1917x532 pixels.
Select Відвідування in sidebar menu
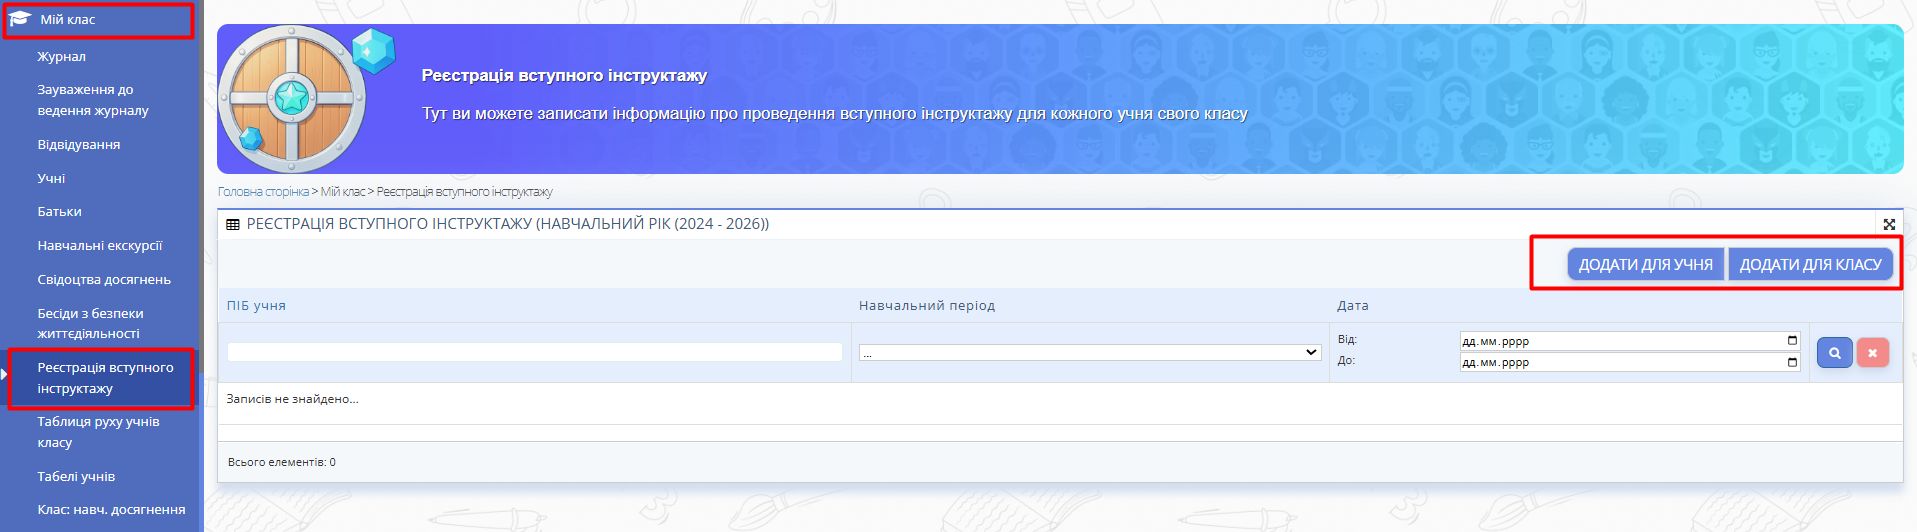pos(79,145)
